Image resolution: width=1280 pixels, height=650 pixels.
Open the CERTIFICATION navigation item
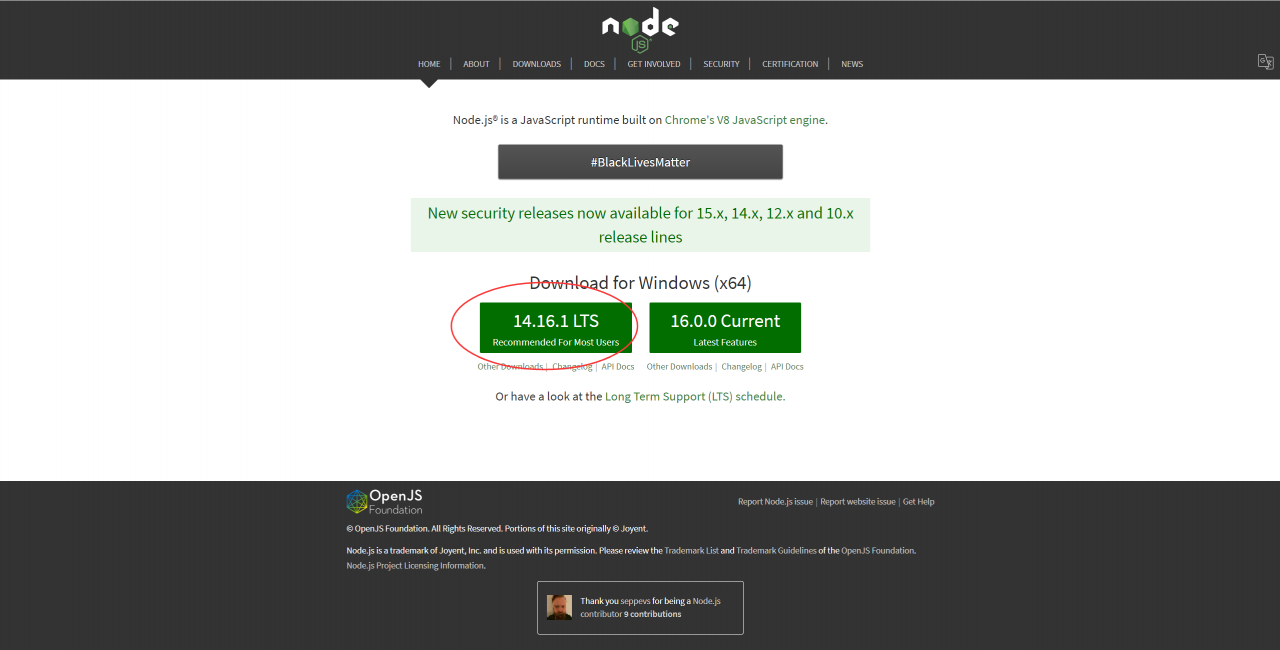click(x=790, y=64)
